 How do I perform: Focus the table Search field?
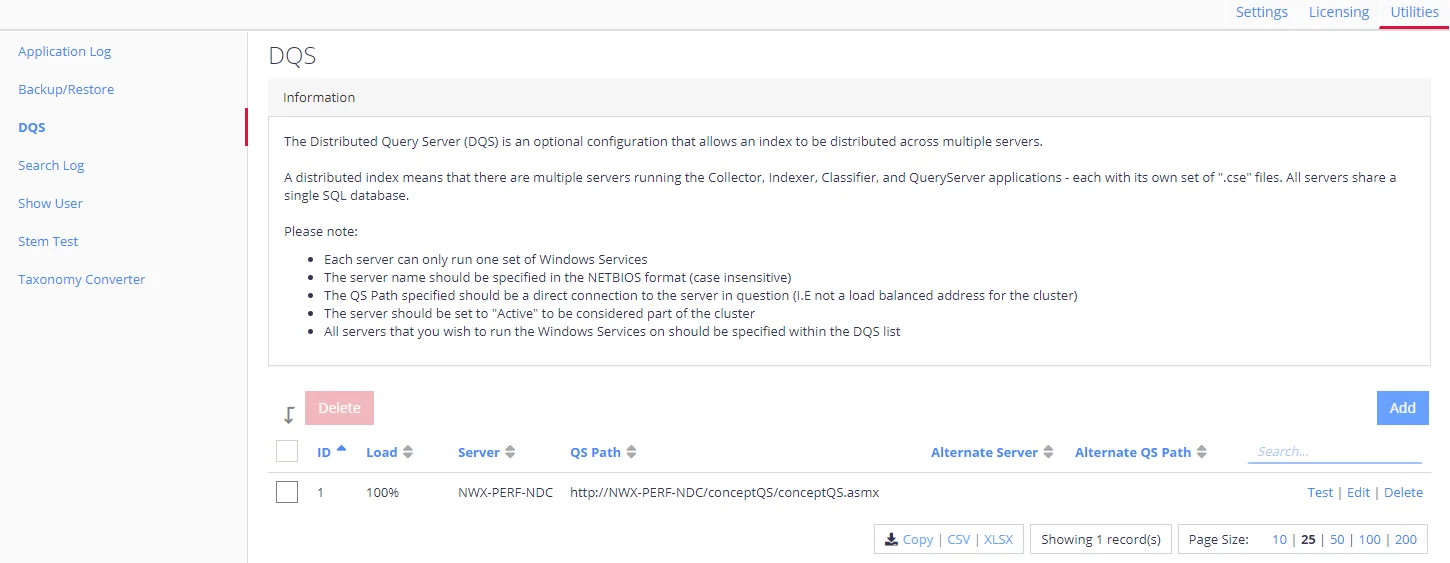click(1335, 451)
